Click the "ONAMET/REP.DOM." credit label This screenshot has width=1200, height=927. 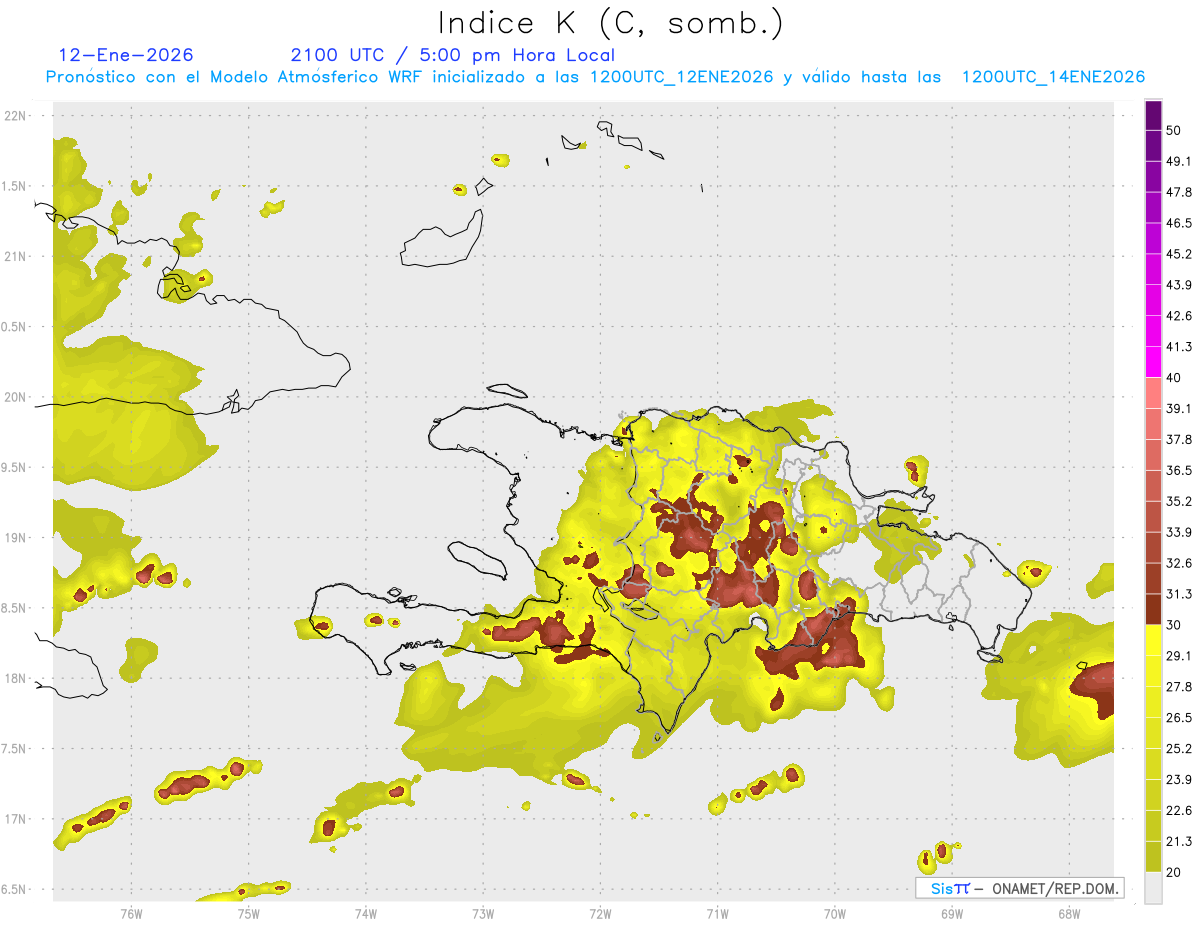pyautogui.click(x=1054, y=888)
